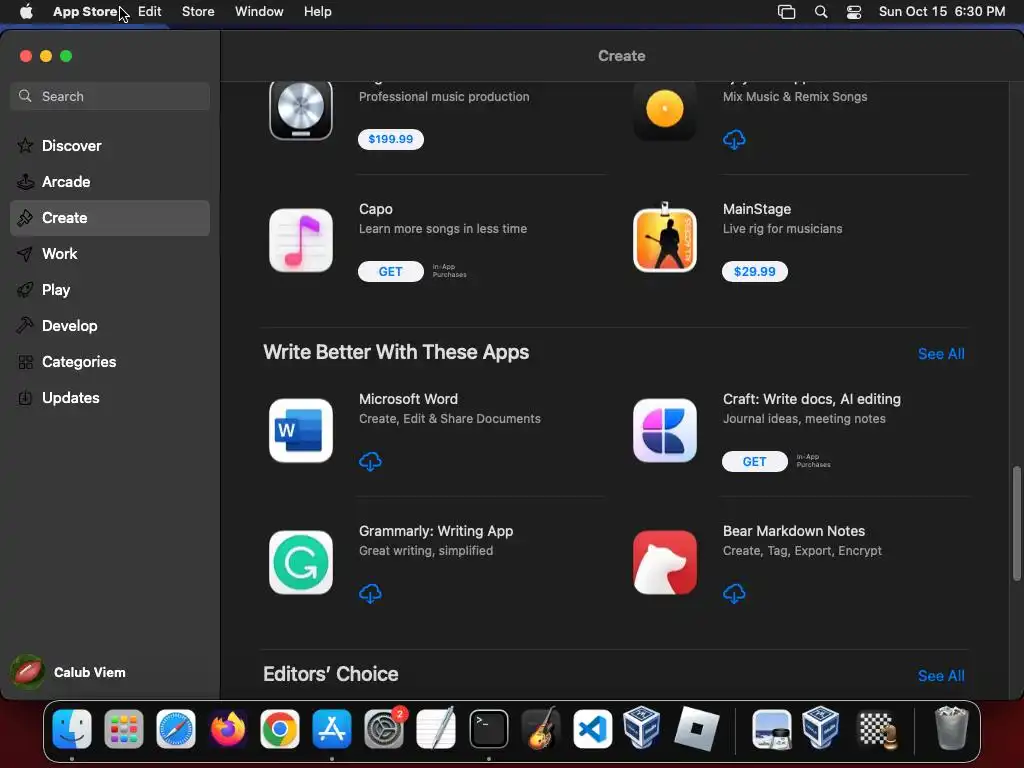Click GET for Capo
Image resolution: width=1024 pixels, height=768 pixels.
[x=391, y=272]
